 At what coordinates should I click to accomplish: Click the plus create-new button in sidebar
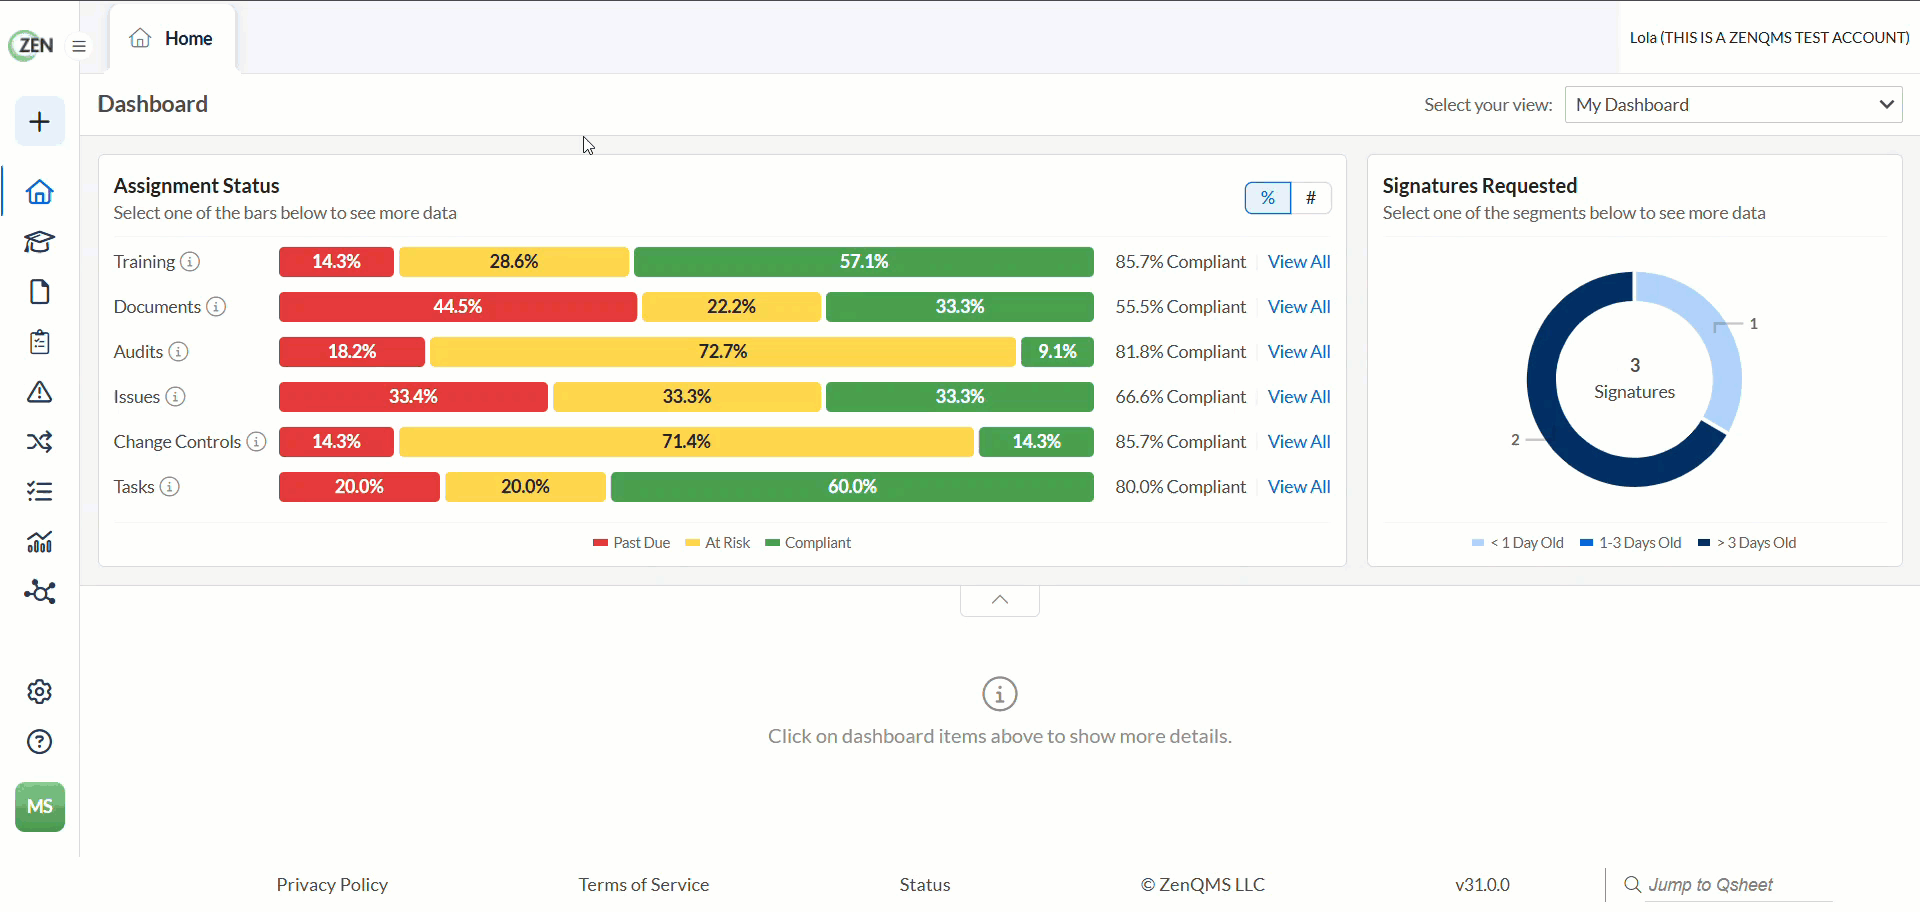(x=40, y=121)
